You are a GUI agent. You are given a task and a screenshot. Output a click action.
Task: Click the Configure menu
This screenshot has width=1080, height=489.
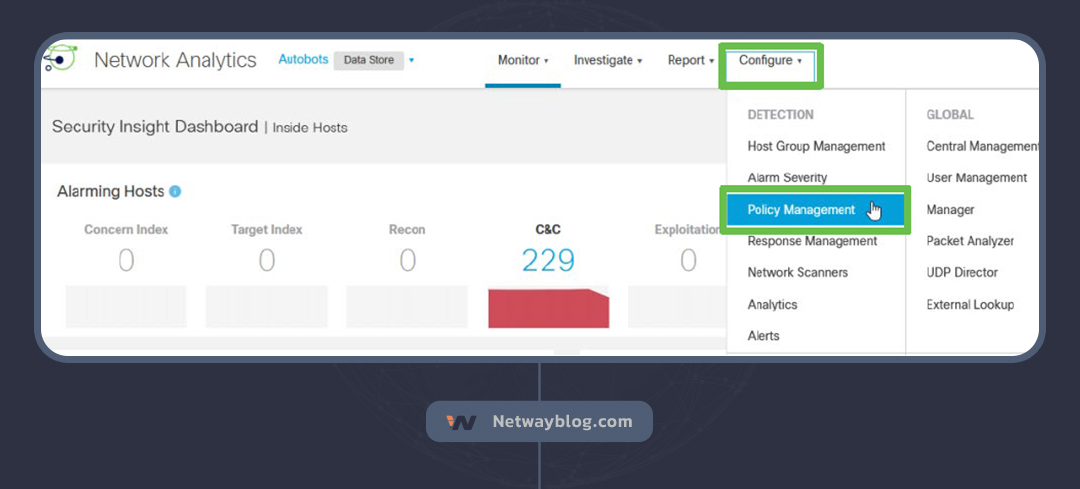coord(771,60)
